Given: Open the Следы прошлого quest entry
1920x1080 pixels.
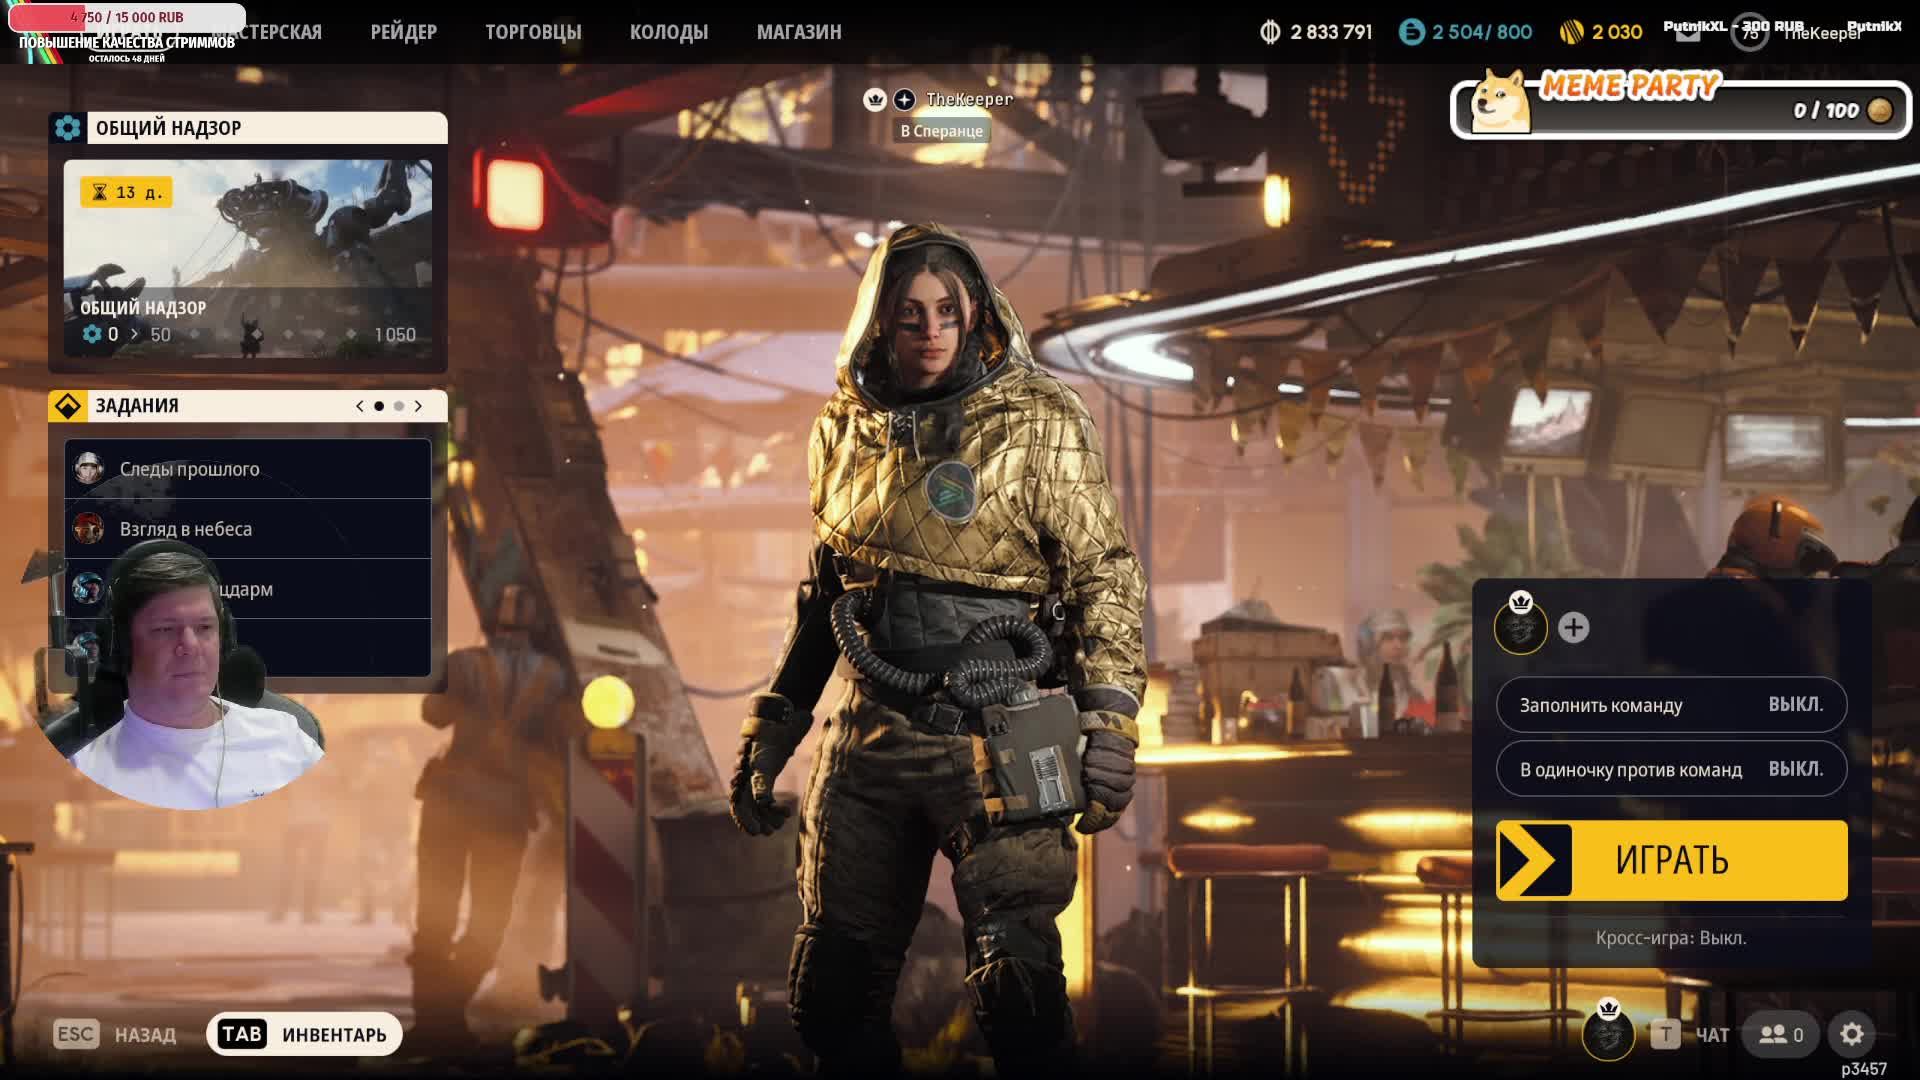Looking at the screenshot, I should (x=248, y=469).
